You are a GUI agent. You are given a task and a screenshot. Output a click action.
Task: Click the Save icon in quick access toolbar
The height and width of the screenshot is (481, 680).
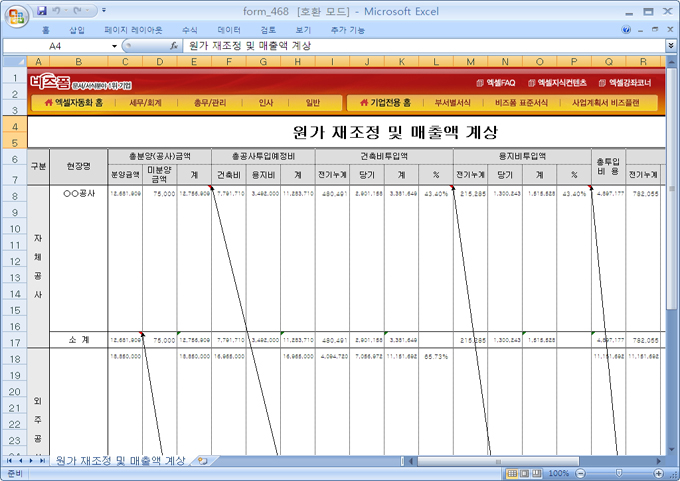pos(42,11)
